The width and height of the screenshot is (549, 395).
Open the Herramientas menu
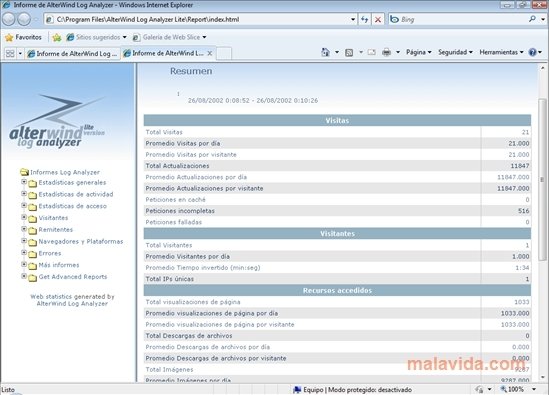501,52
